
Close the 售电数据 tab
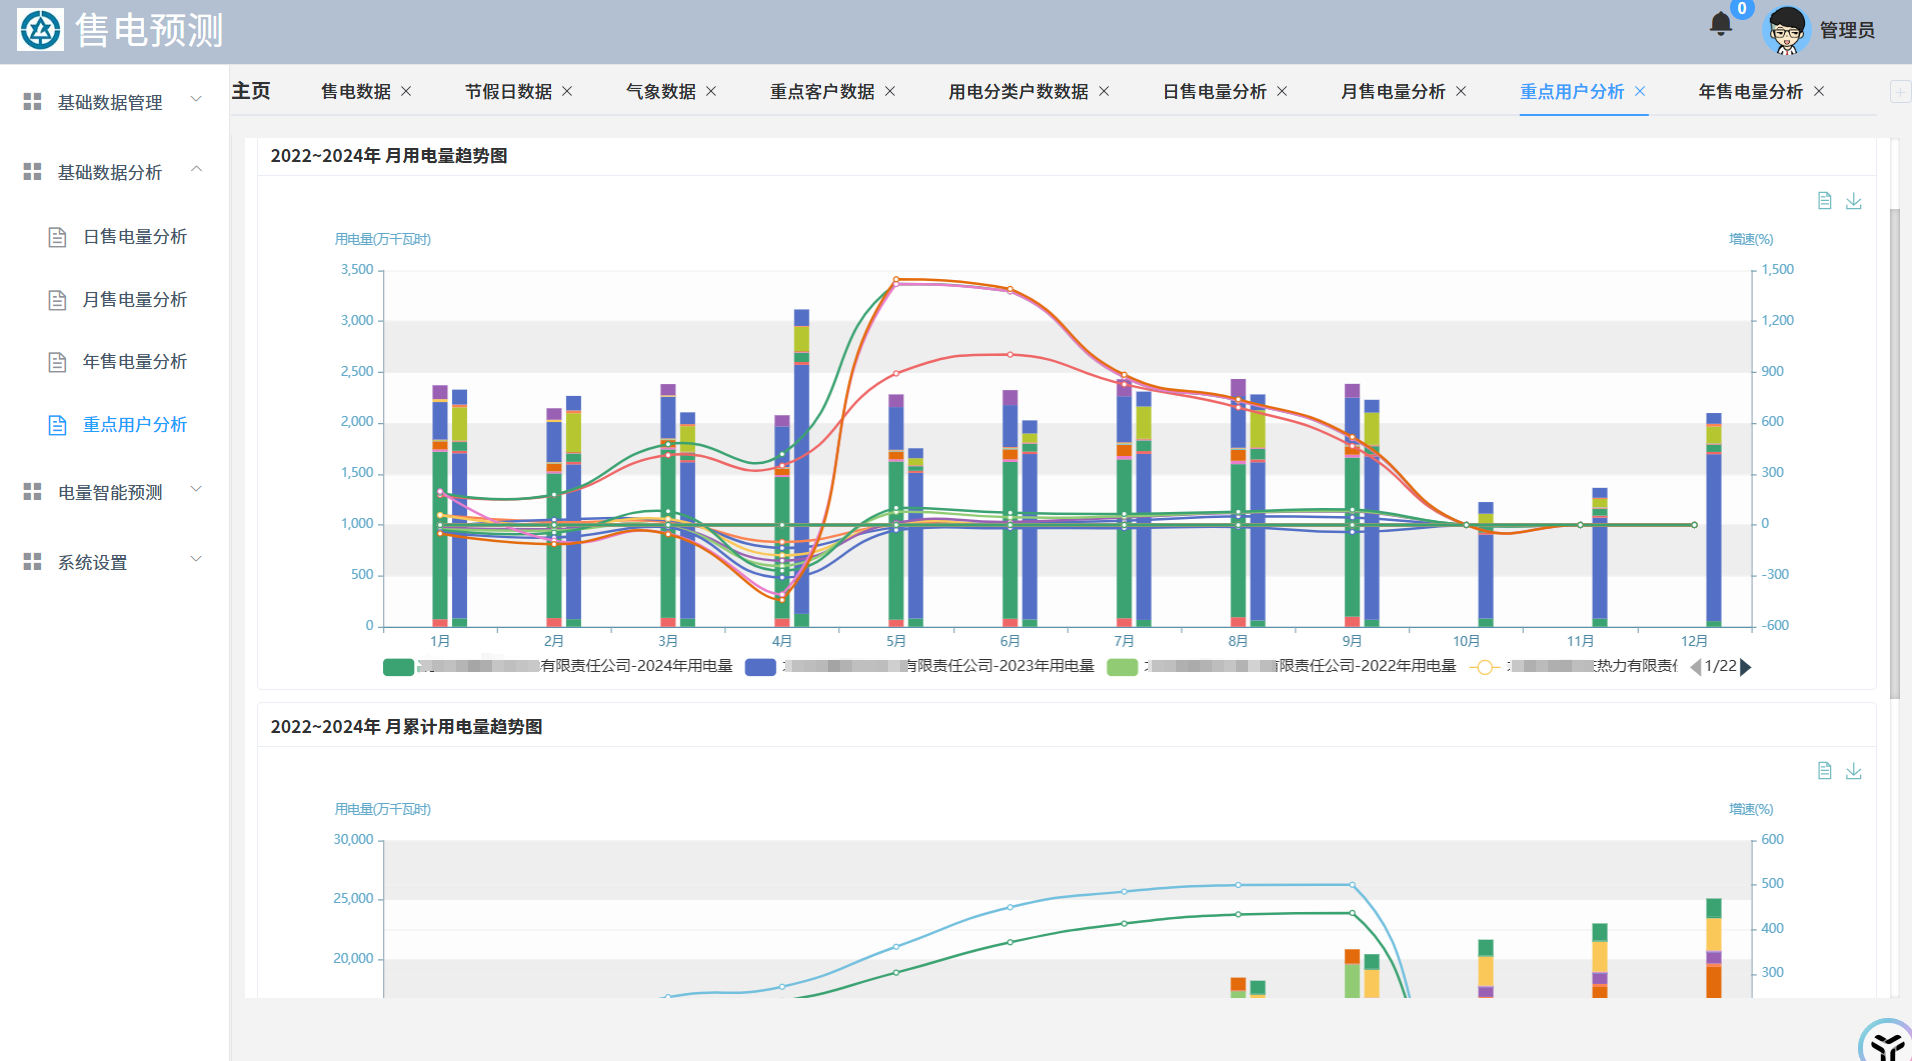[406, 91]
